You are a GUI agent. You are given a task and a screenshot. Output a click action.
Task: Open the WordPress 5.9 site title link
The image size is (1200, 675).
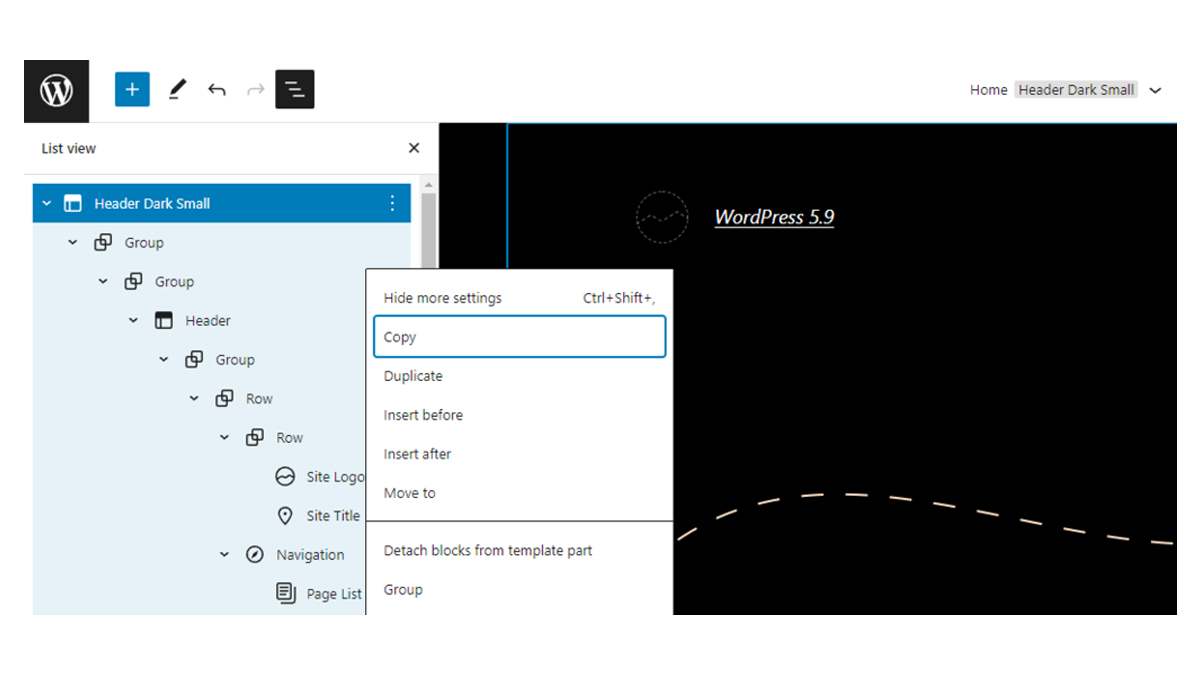[x=774, y=217]
